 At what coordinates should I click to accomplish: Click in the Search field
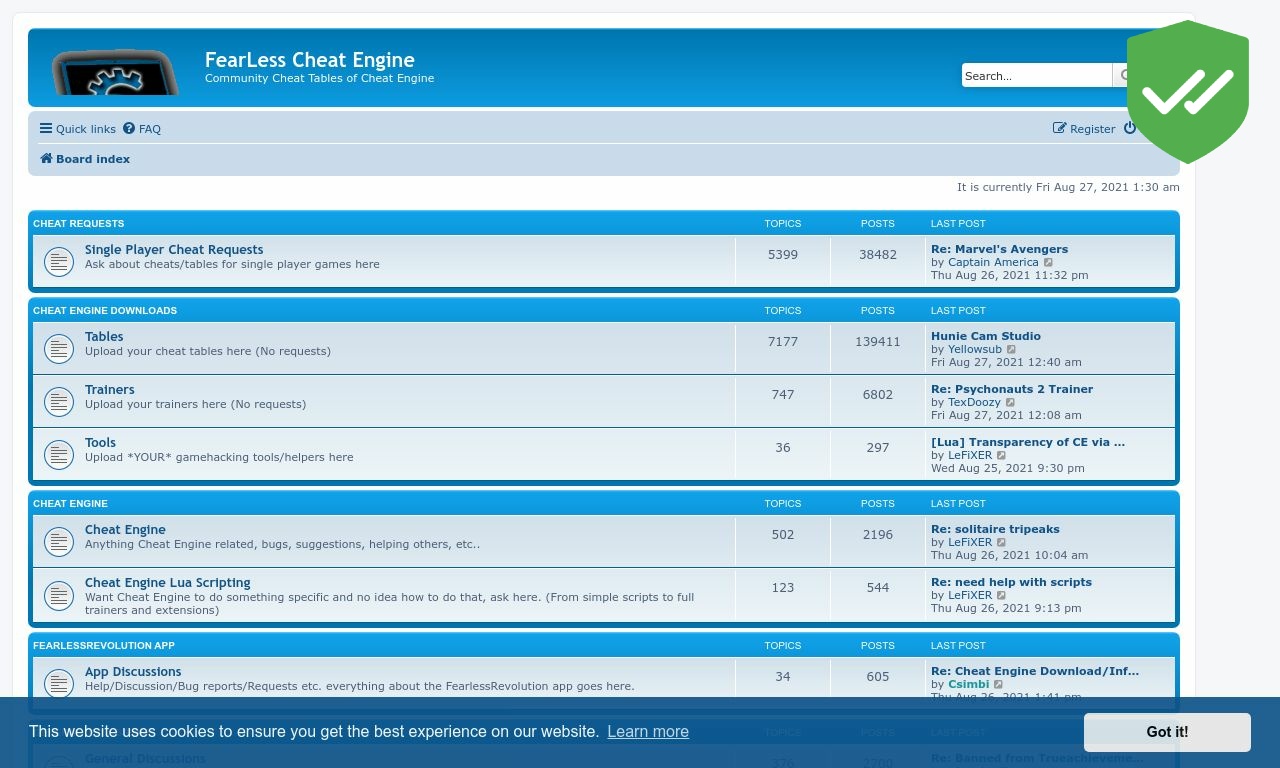(x=1037, y=76)
